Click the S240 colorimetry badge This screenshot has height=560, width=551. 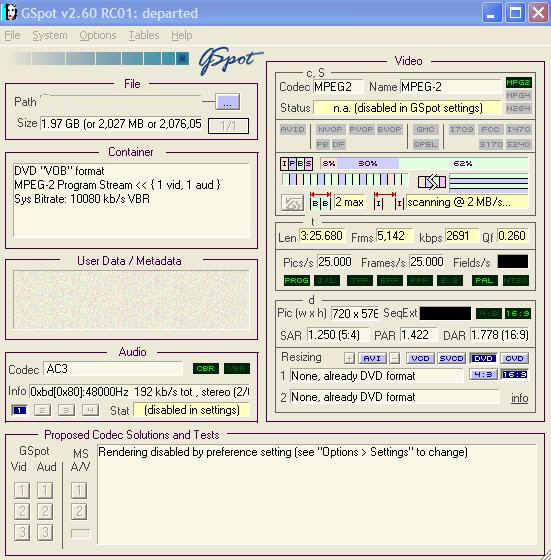pyautogui.click(x=519, y=144)
